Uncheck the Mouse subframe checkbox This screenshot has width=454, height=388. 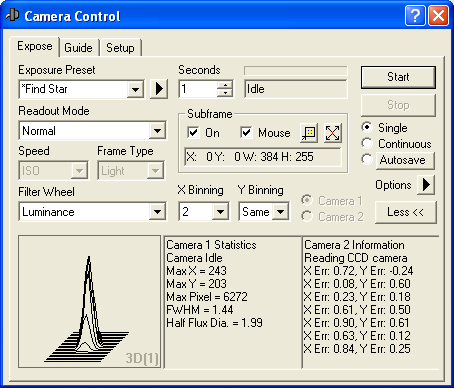point(246,132)
